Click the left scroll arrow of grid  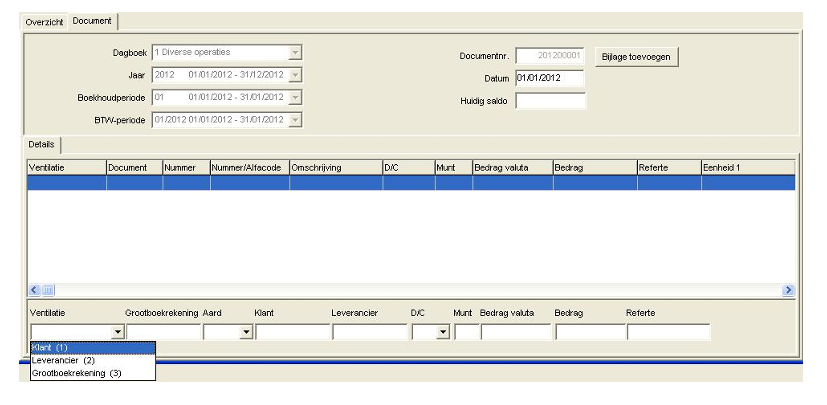point(35,290)
